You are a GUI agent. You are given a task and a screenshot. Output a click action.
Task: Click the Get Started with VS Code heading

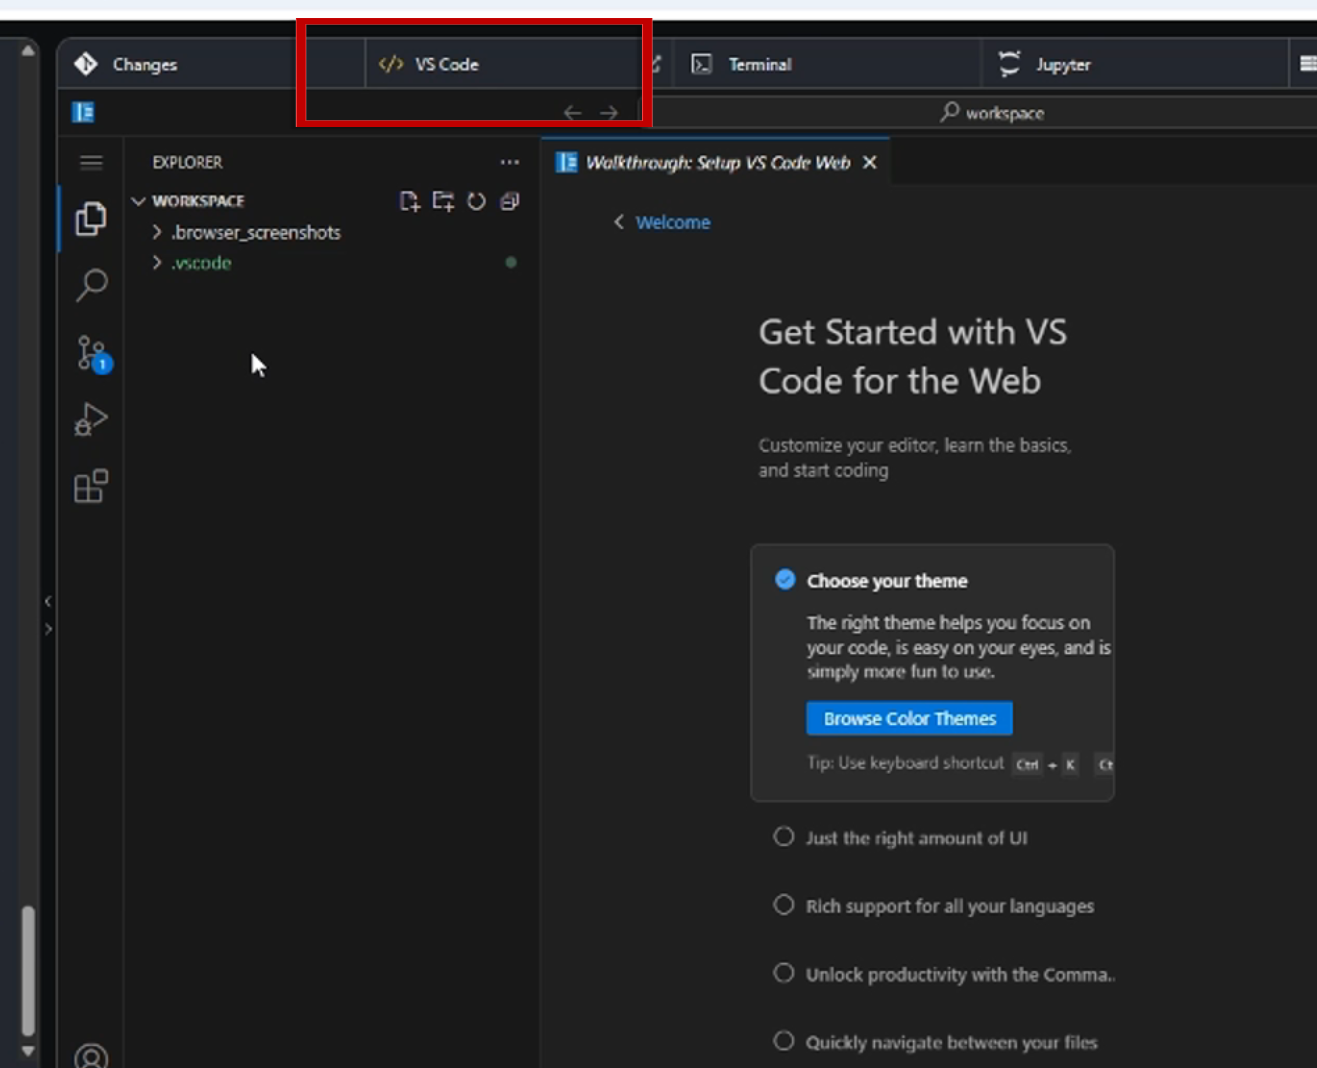pyautogui.click(x=912, y=356)
